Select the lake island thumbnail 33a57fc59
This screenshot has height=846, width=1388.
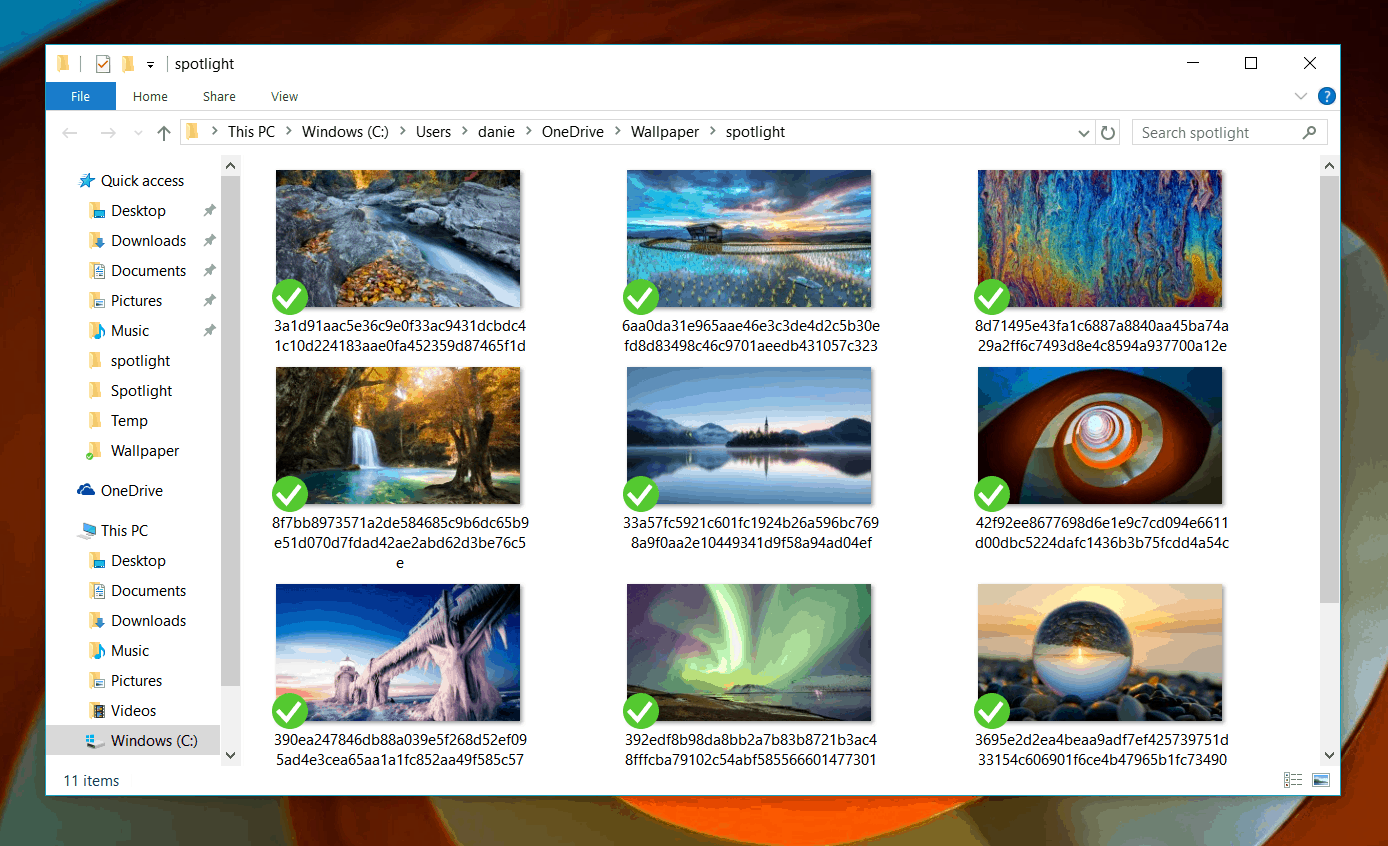click(749, 435)
